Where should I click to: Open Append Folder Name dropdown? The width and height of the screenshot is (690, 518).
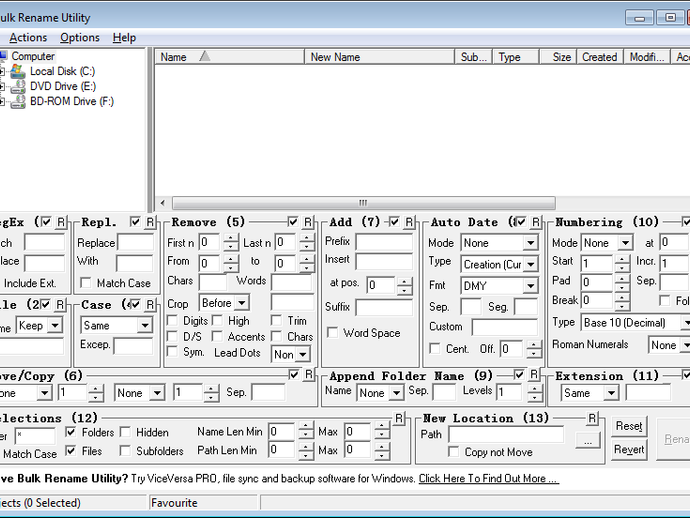396,393
